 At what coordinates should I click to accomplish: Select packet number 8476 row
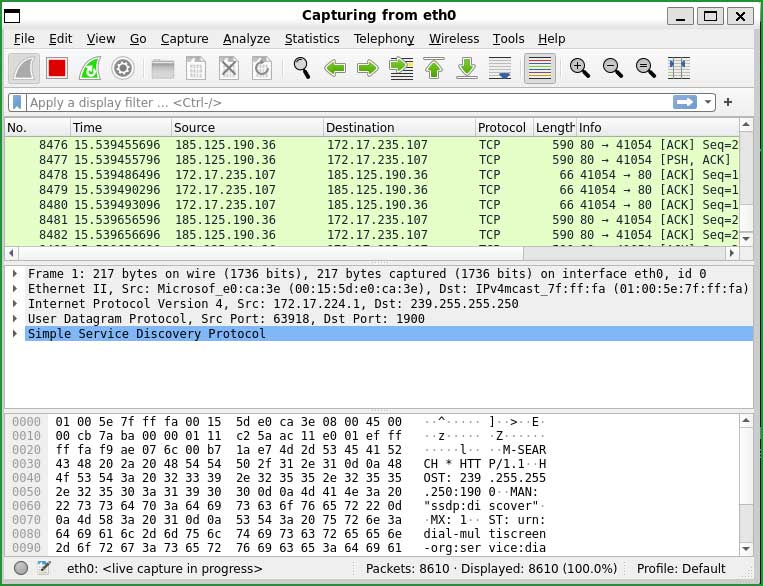(x=372, y=145)
